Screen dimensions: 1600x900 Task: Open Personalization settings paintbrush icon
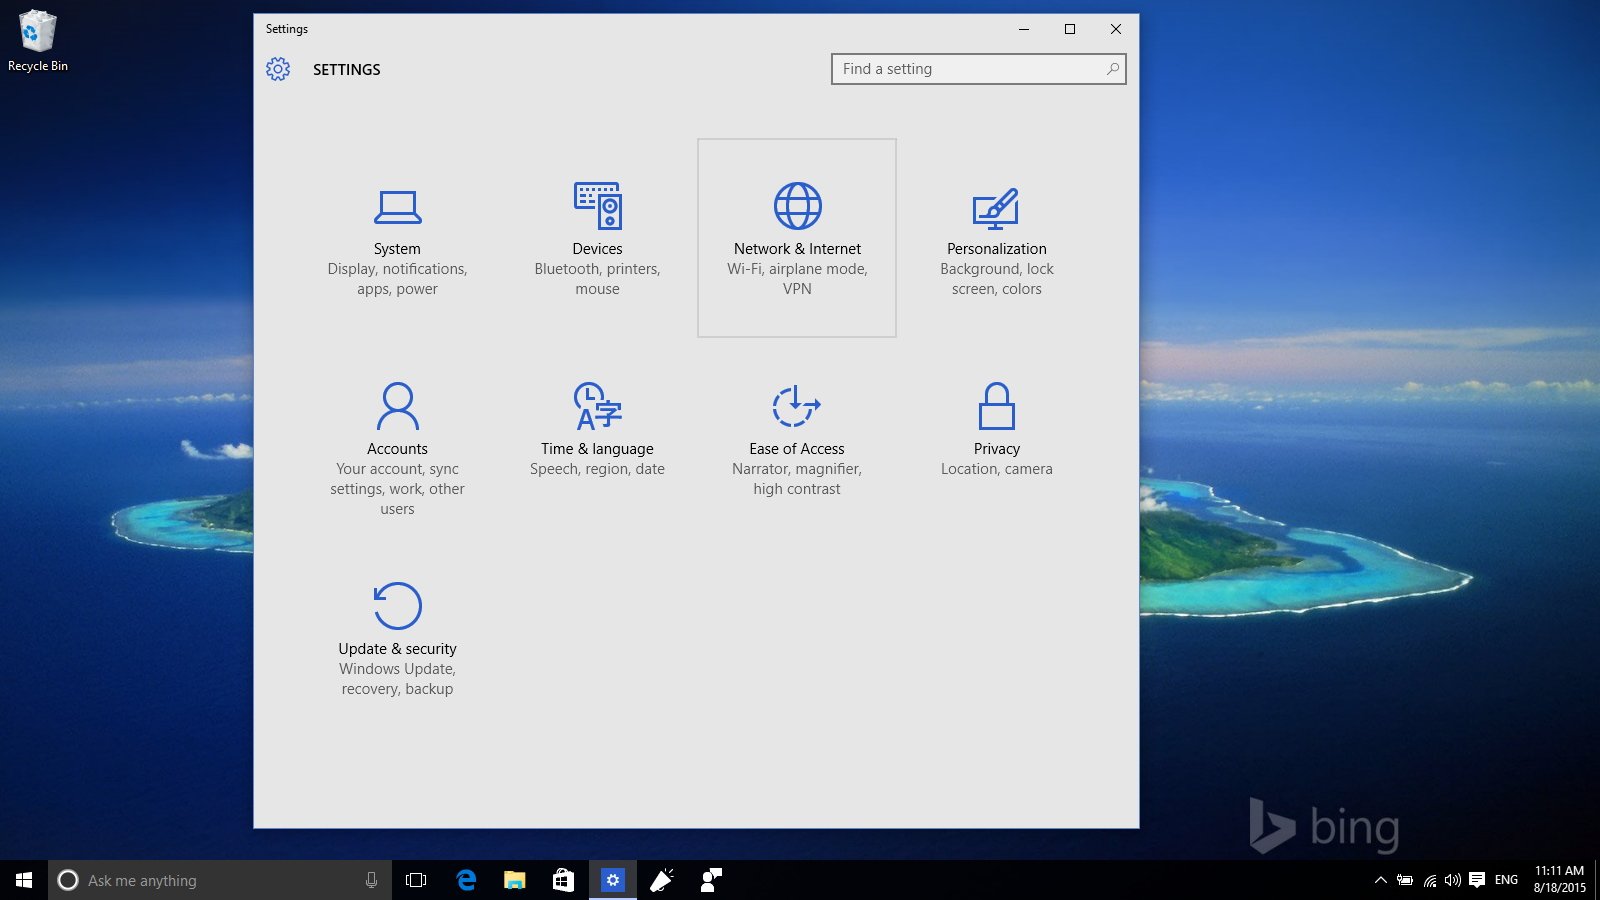(996, 207)
